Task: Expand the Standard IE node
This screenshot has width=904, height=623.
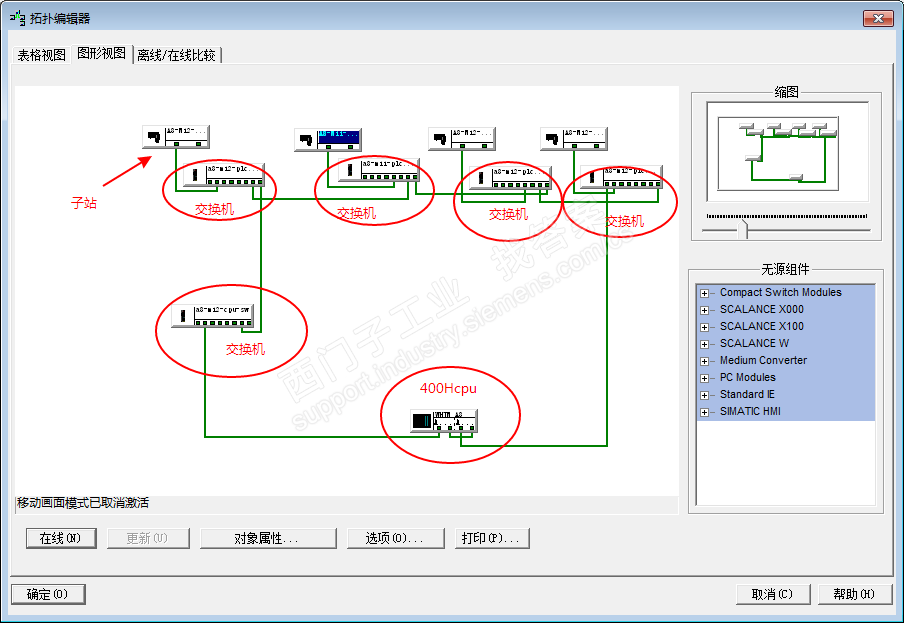Action: (704, 395)
